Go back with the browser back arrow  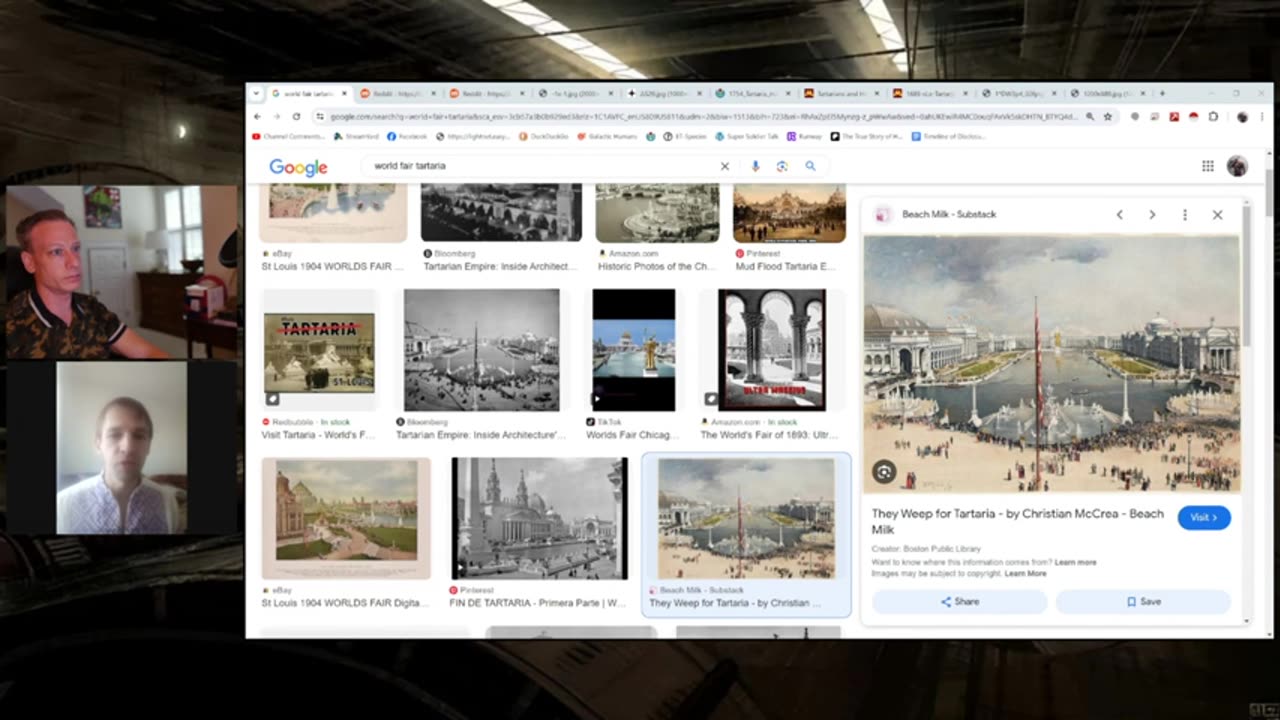[257, 116]
